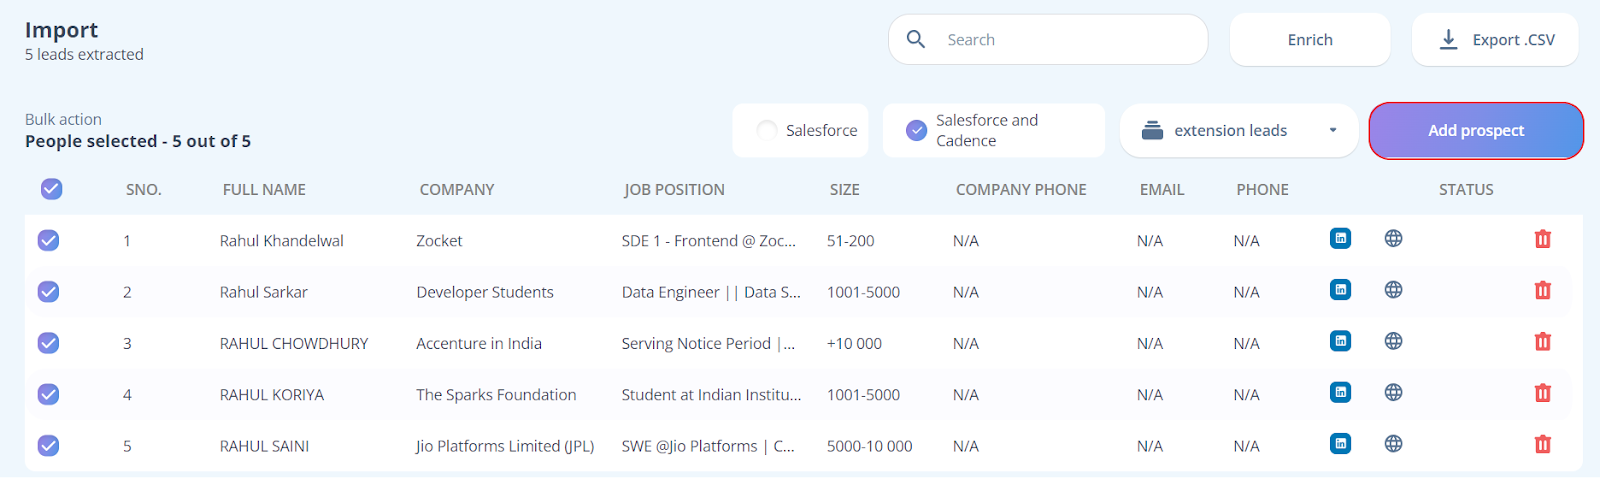Screen dimensions: 1600x491
Task: Toggle the select-all checkbox in header
Action: [52, 189]
